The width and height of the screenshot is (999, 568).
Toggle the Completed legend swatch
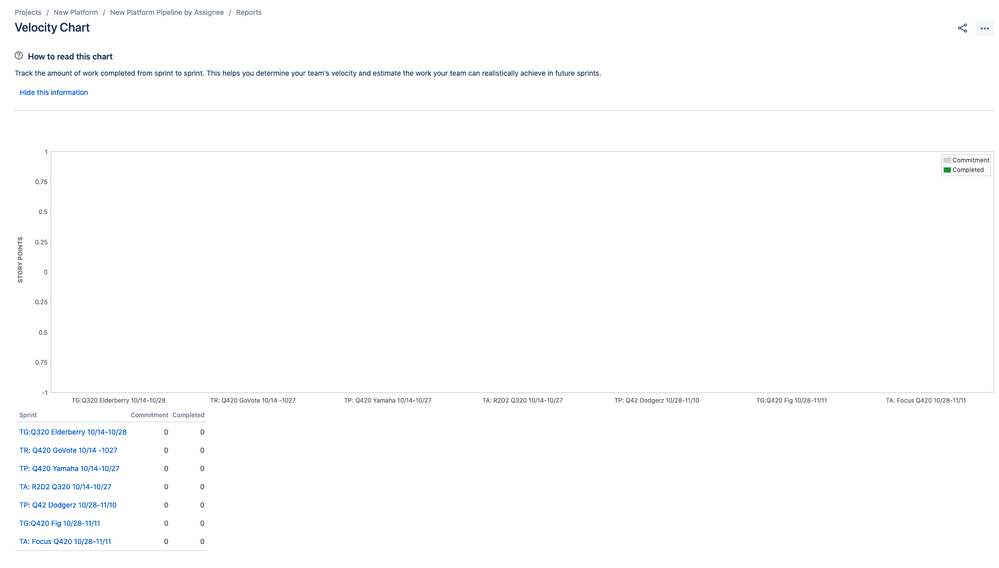point(947,170)
